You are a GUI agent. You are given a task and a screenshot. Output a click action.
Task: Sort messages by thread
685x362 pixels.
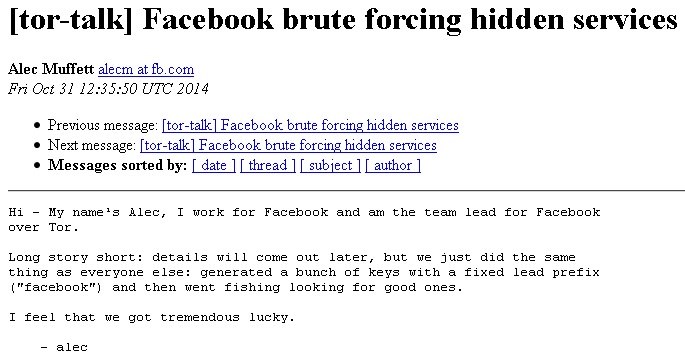[268, 165]
